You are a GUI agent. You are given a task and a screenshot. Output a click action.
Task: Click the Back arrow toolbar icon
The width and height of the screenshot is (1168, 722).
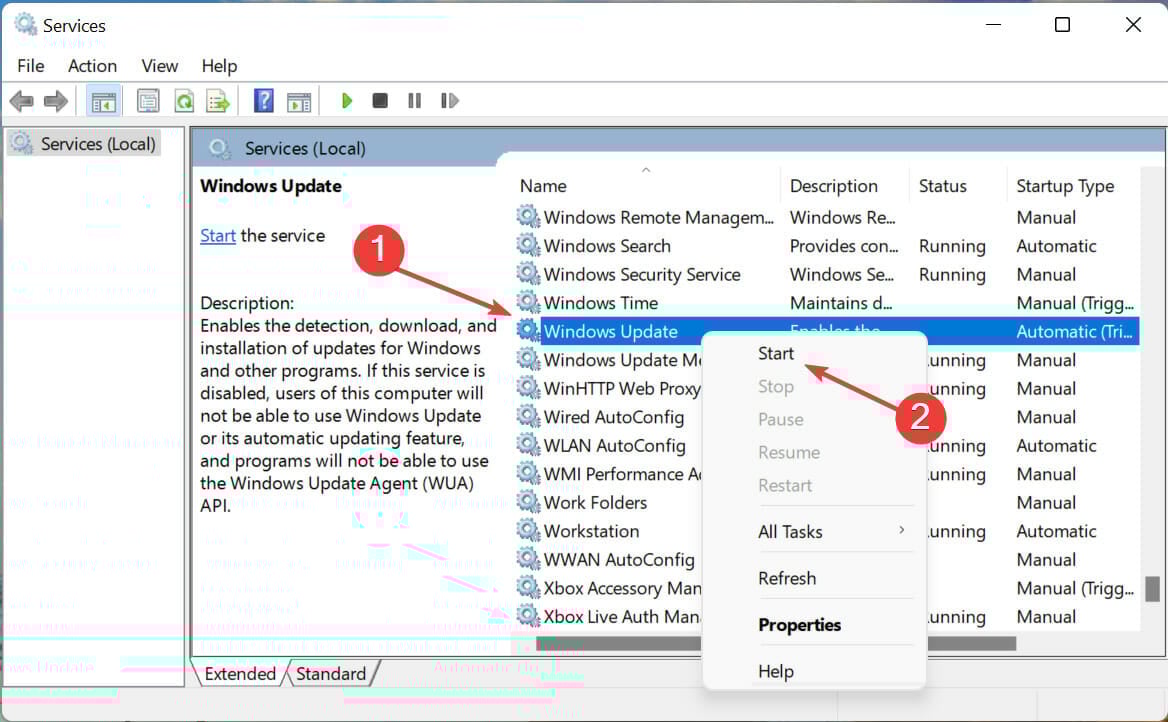pyautogui.click(x=21, y=101)
